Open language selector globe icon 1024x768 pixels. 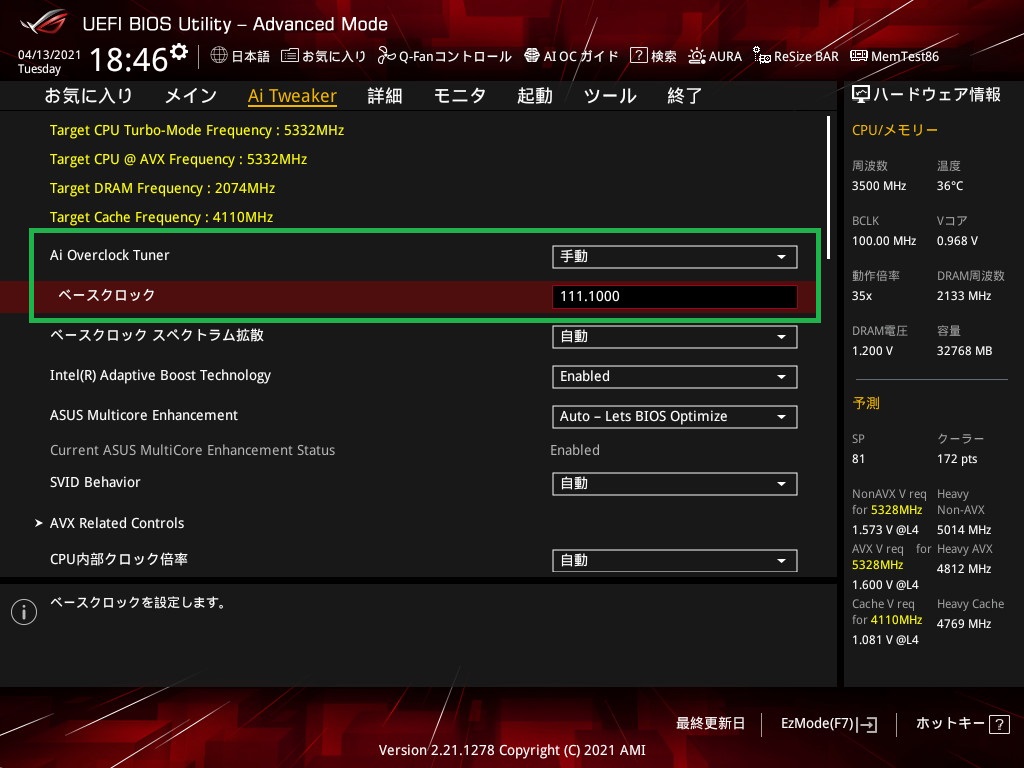click(219, 56)
